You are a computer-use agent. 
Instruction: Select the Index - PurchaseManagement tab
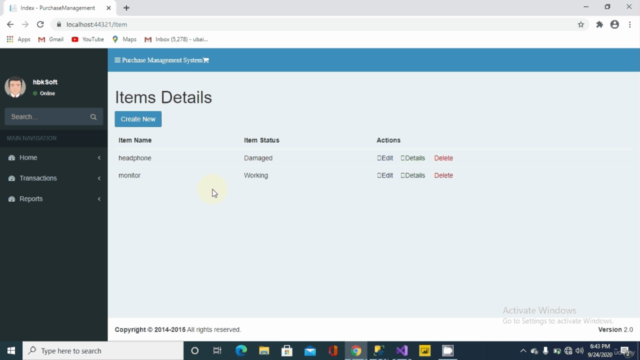[58, 8]
